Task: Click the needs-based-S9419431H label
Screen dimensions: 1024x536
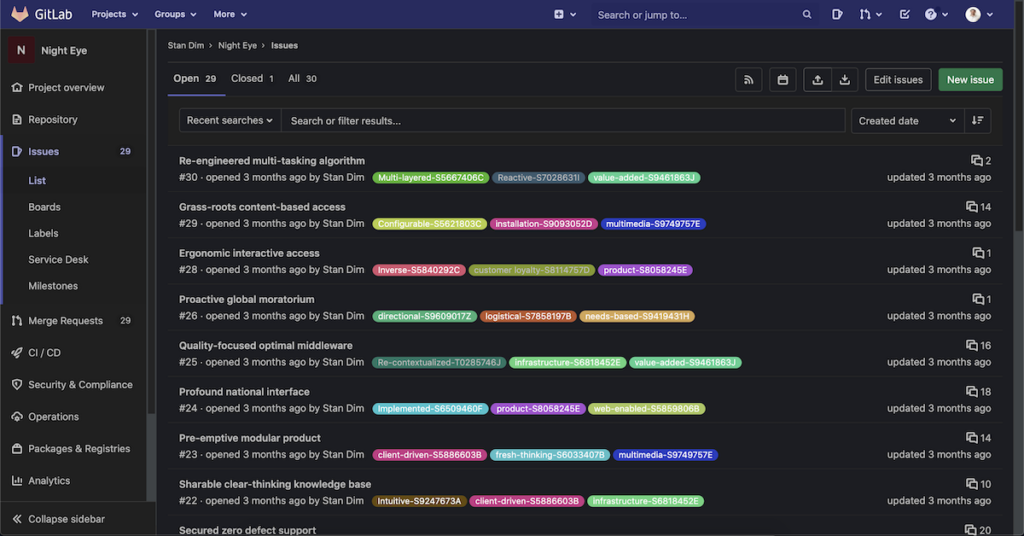Action: [x=637, y=317]
